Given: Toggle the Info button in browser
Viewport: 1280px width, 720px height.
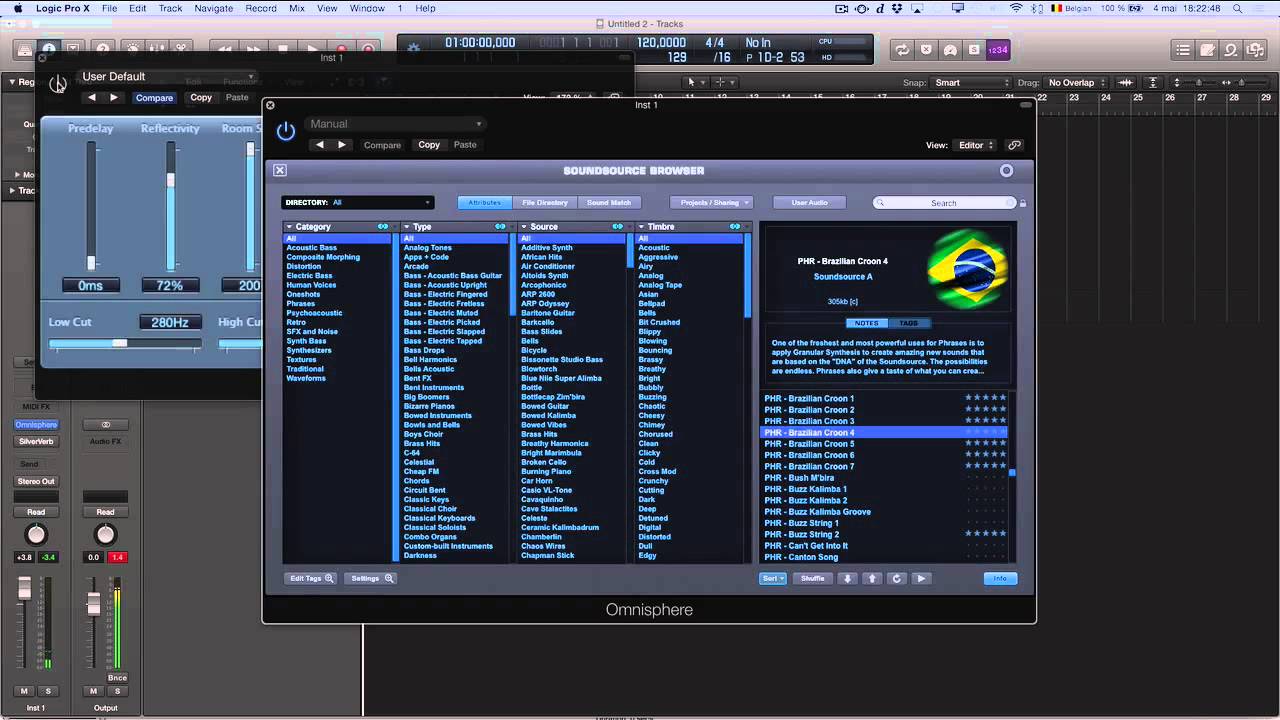Looking at the screenshot, I should click(x=1000, y=578).
